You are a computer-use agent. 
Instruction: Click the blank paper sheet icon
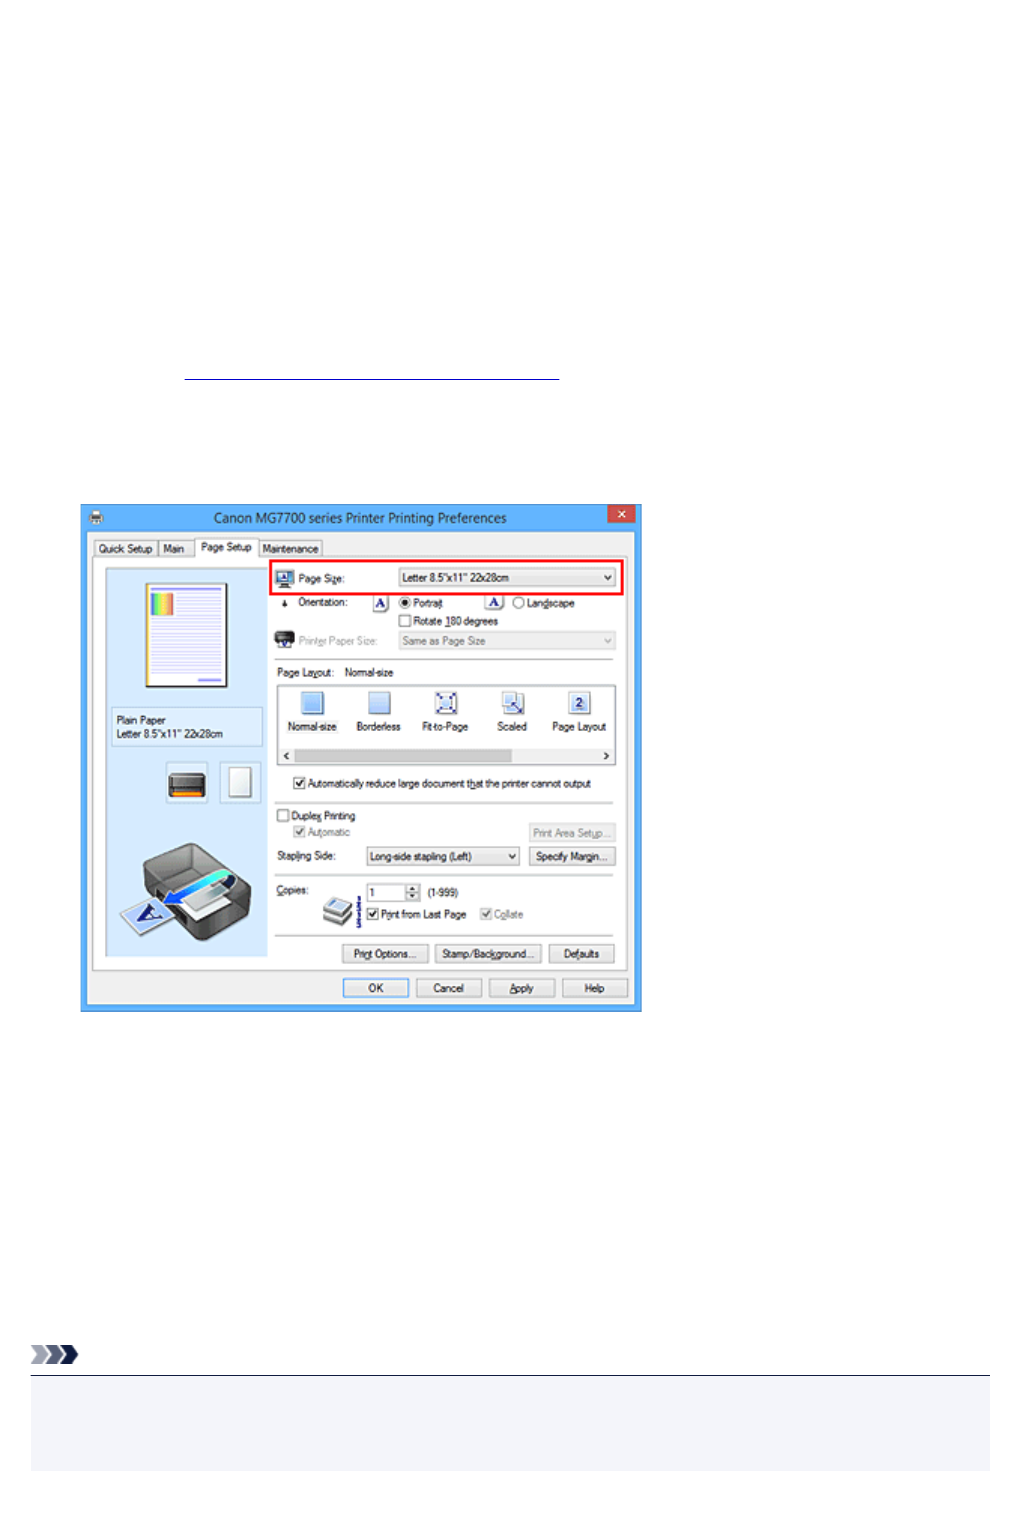[x=240, y=782]
